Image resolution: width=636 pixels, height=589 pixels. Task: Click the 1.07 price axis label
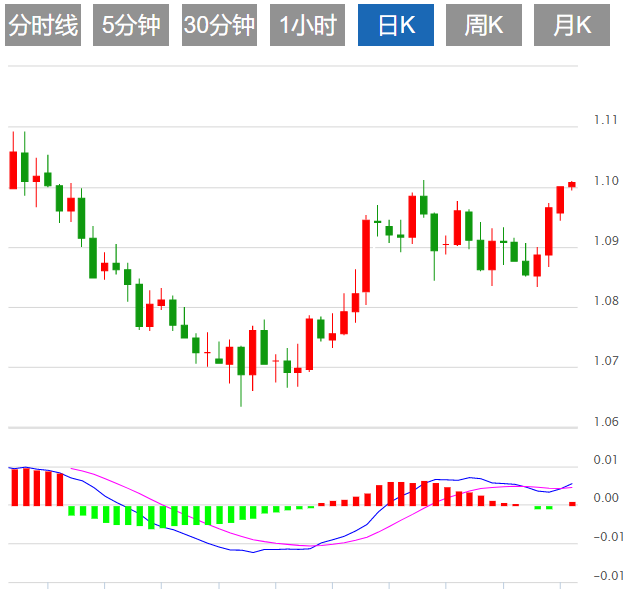606,361
